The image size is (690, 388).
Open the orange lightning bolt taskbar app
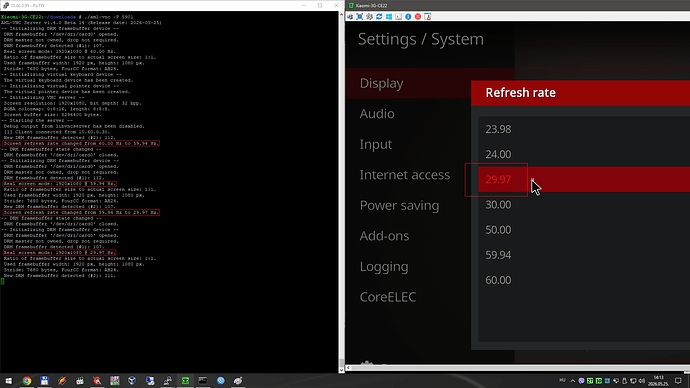[x=62, y=381]
